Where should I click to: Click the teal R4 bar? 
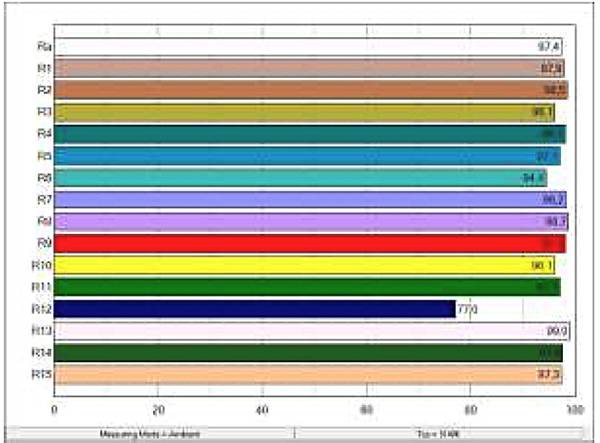[300, 134]
